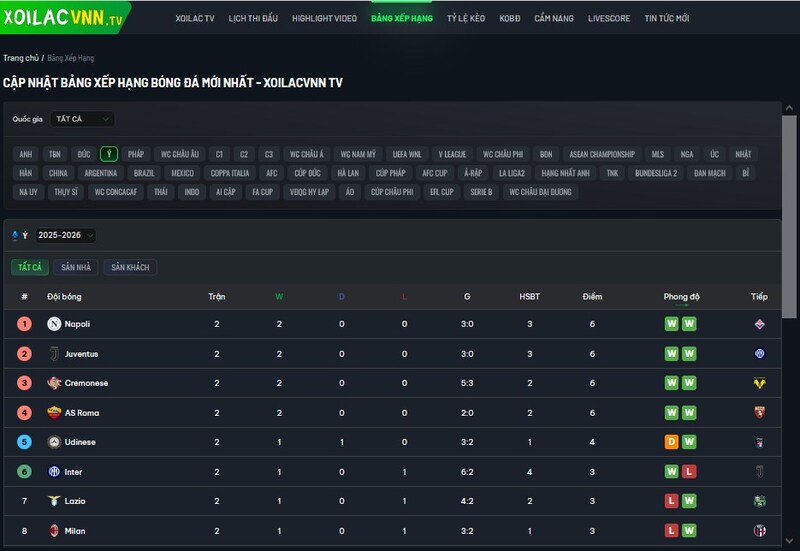Open the CẨM NANG link
The image size is (800, 551).
coord(554,18)
